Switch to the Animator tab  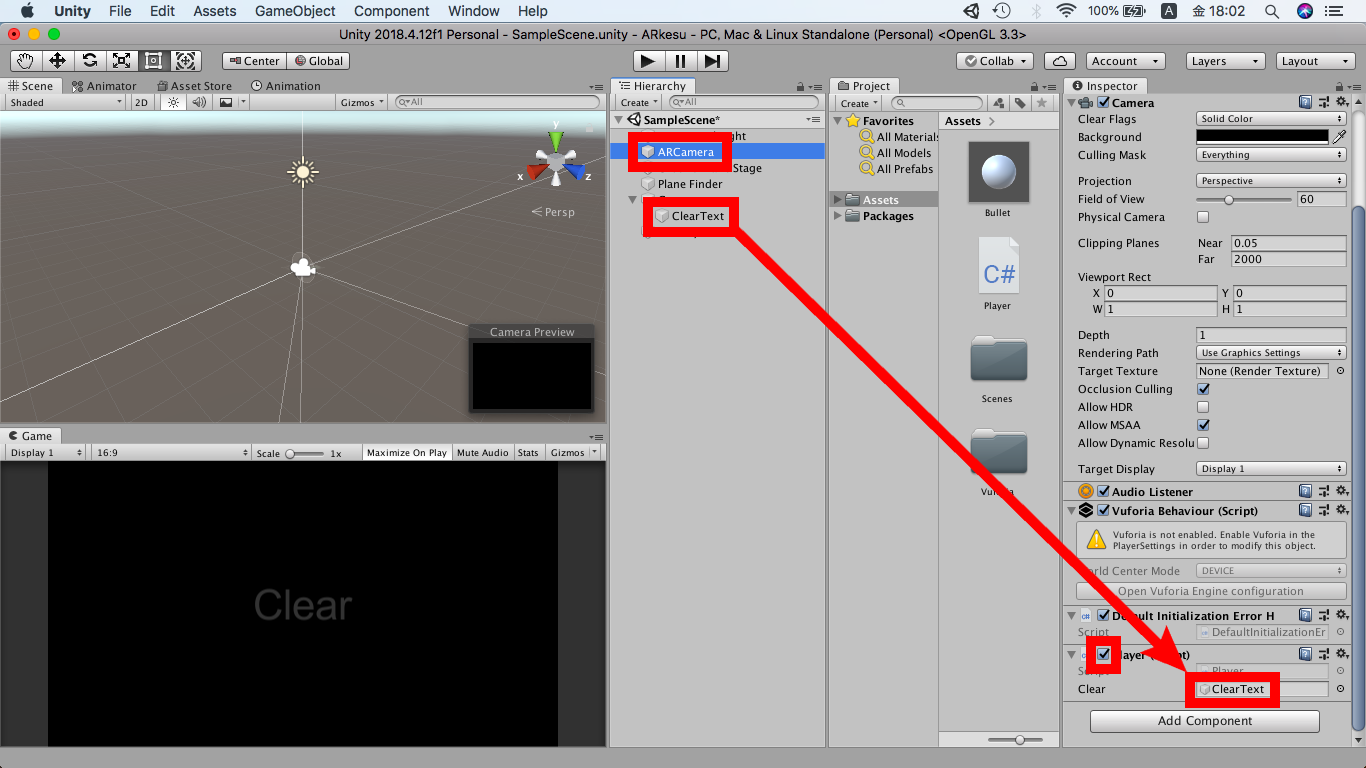(104, 86)
